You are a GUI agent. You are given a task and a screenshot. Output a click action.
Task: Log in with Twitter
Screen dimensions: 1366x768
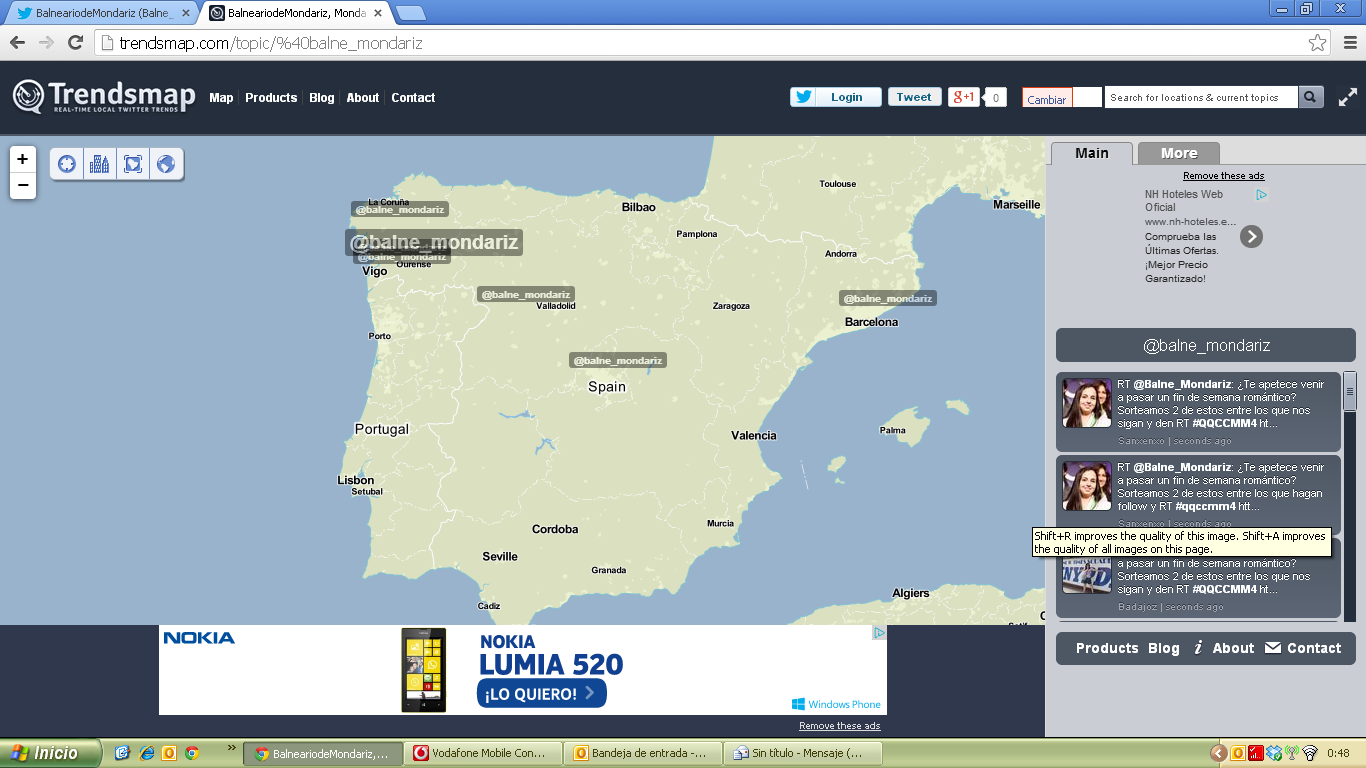pyautogui.click(x=835, y=97)
